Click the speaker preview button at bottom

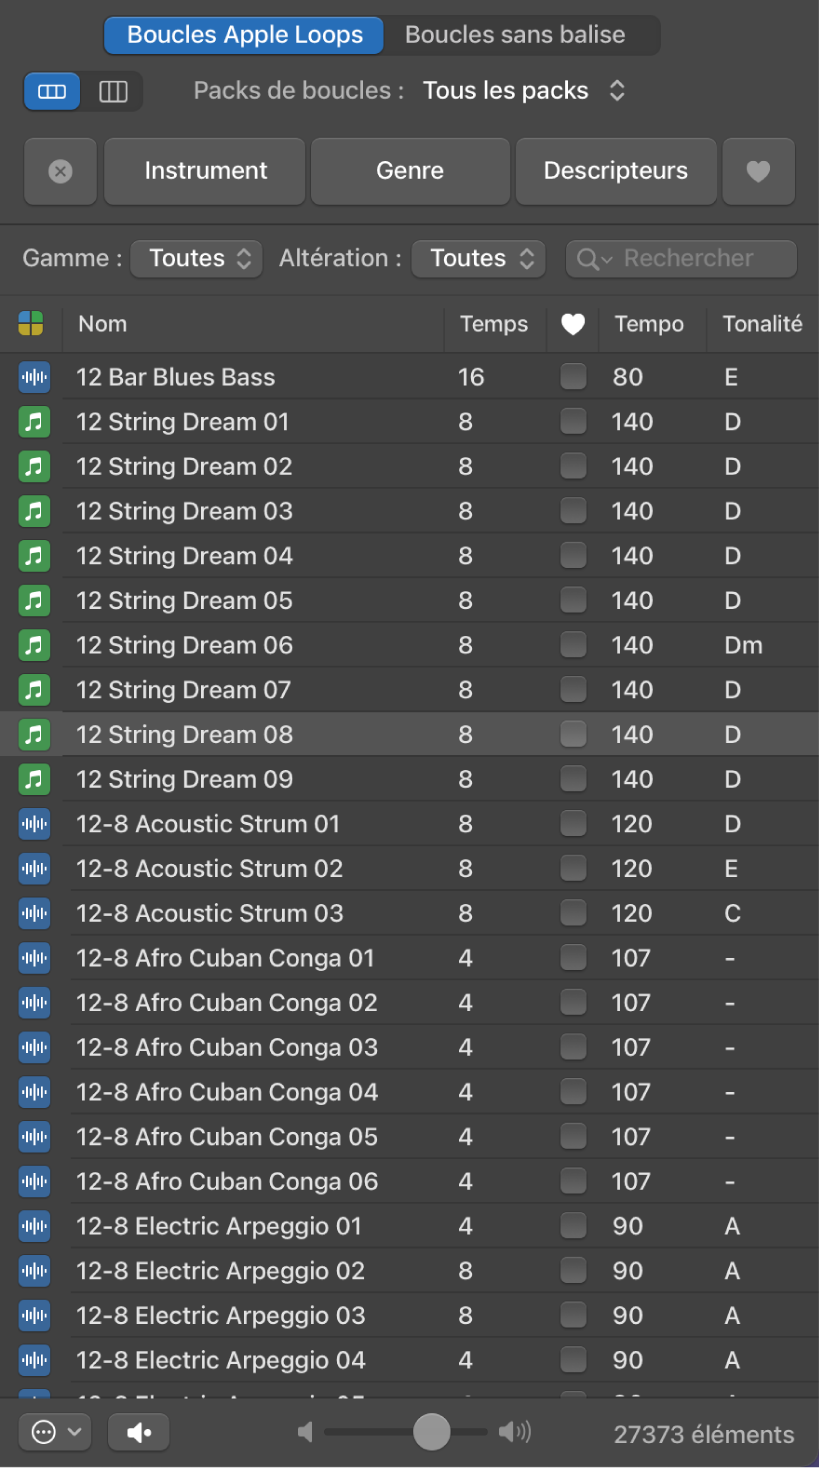[139, 1432]
